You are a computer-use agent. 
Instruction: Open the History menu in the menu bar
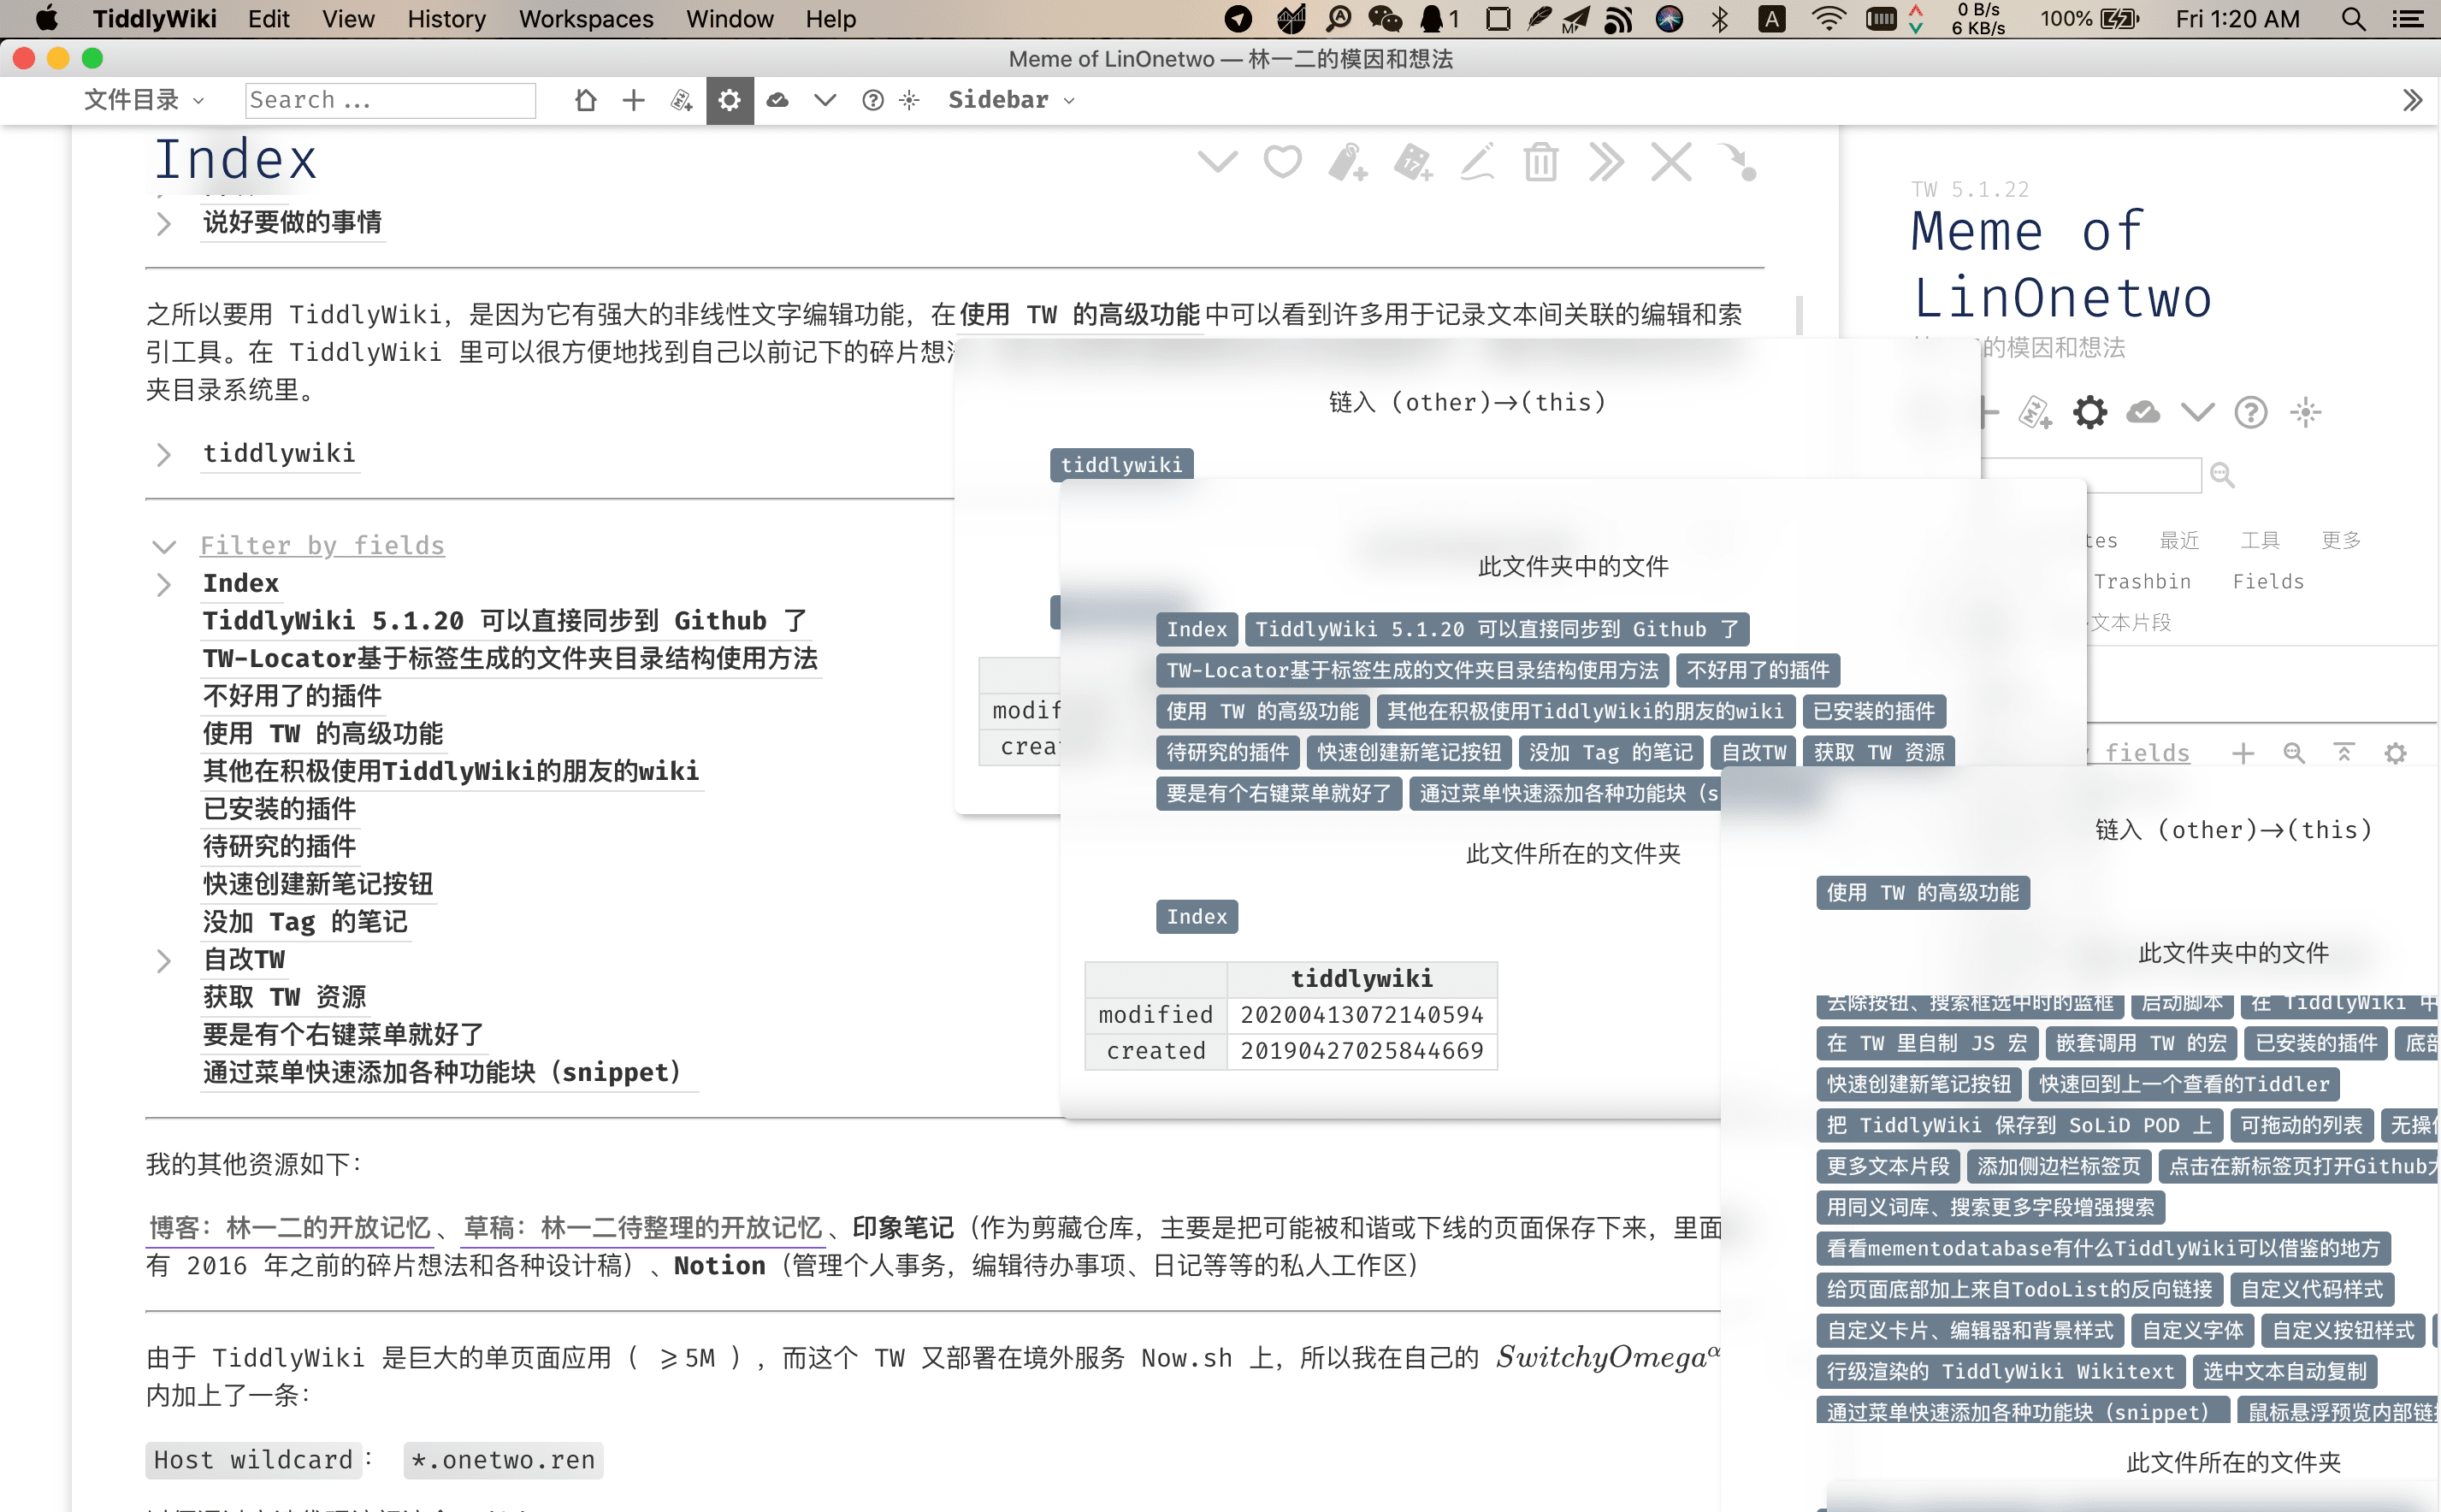pyautogui.click(x=445, y=19)
